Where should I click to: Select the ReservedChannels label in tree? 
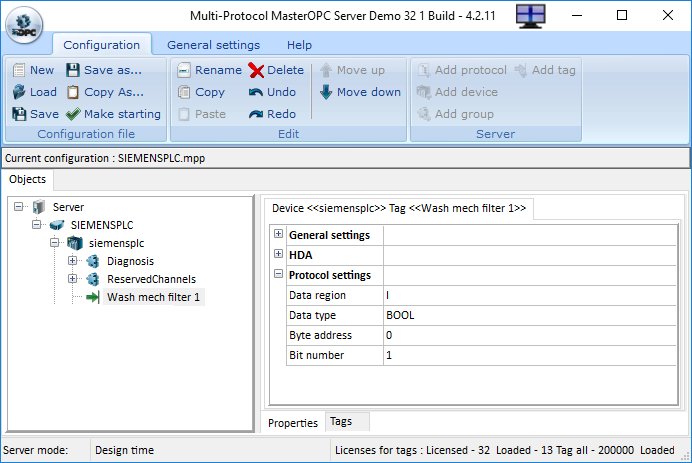click(x=151, y=279)
